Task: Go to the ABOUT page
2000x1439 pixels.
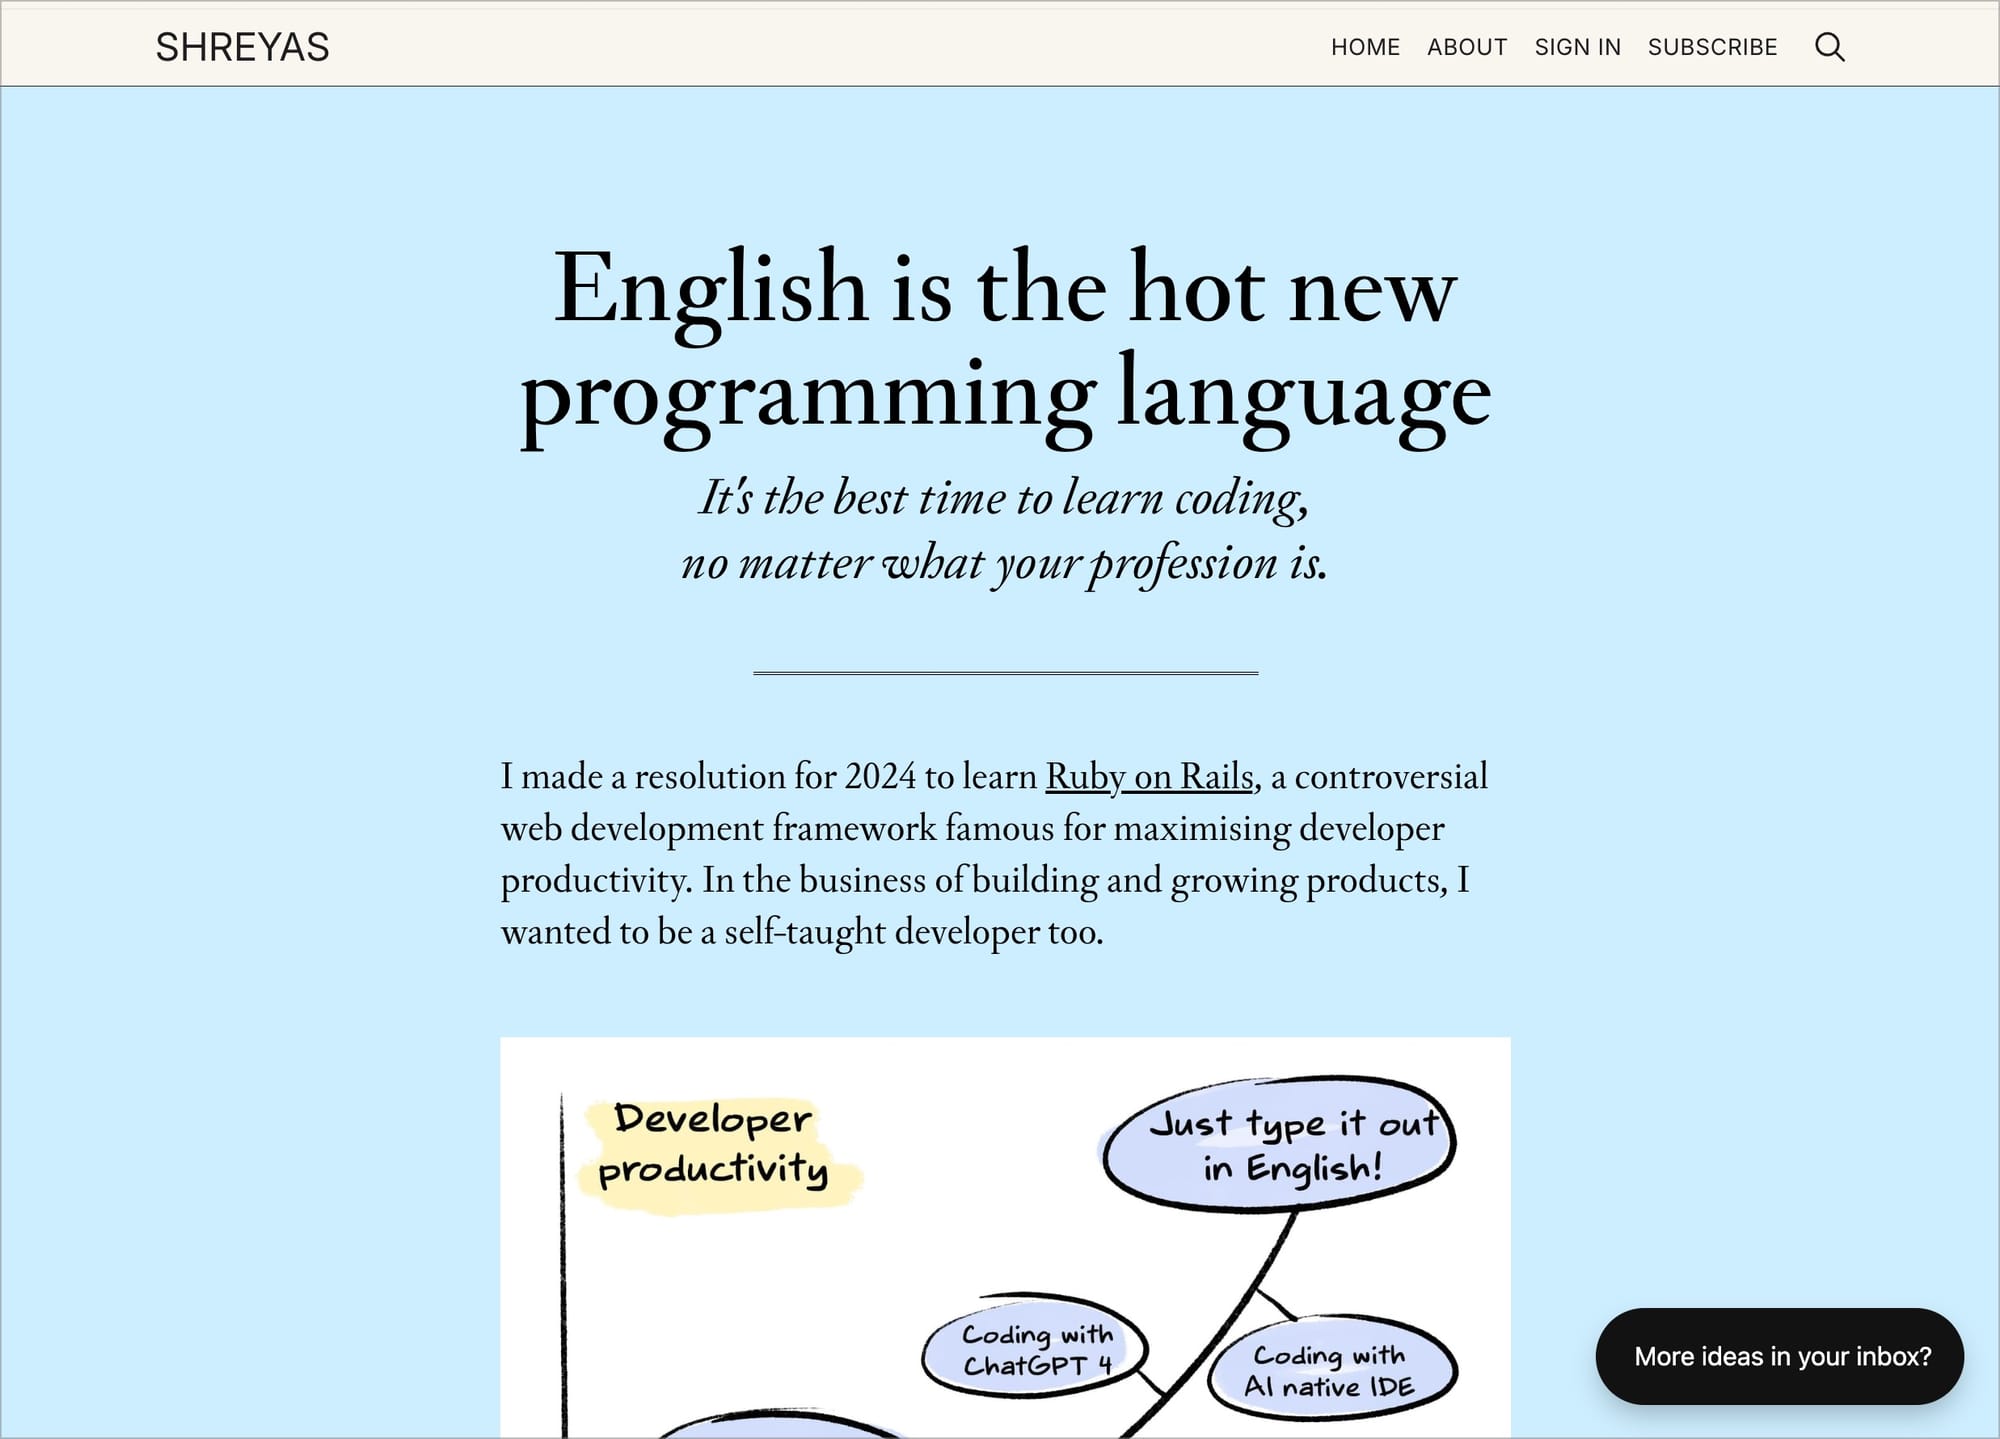Action: coord(1466,47)
